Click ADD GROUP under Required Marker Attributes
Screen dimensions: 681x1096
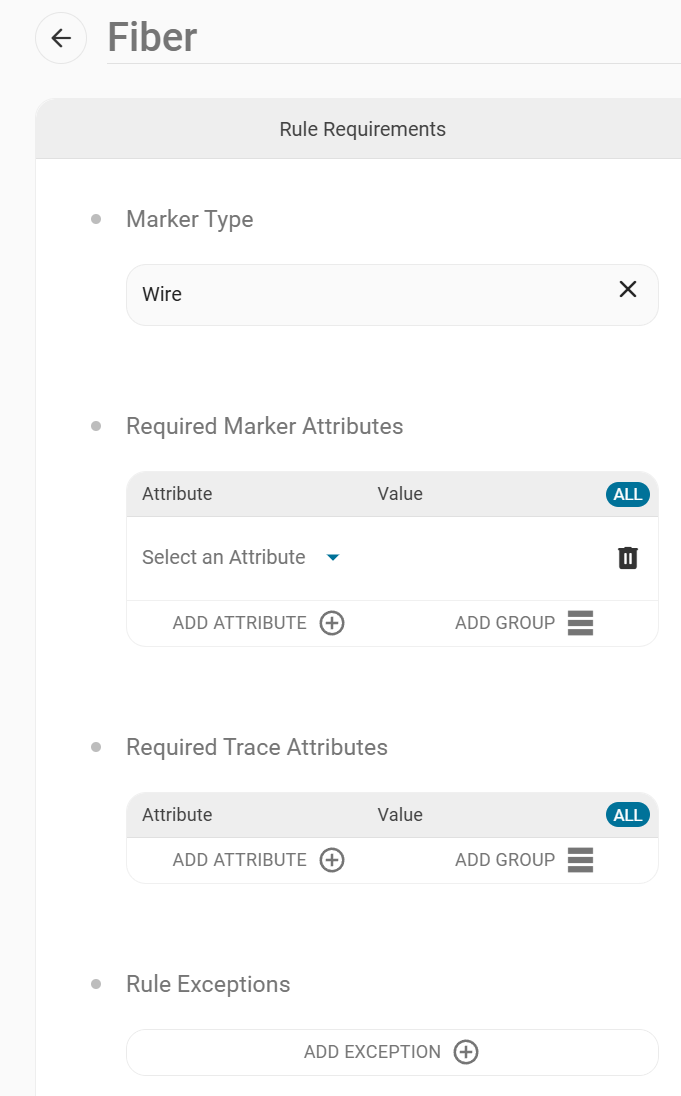click(505, 623)
